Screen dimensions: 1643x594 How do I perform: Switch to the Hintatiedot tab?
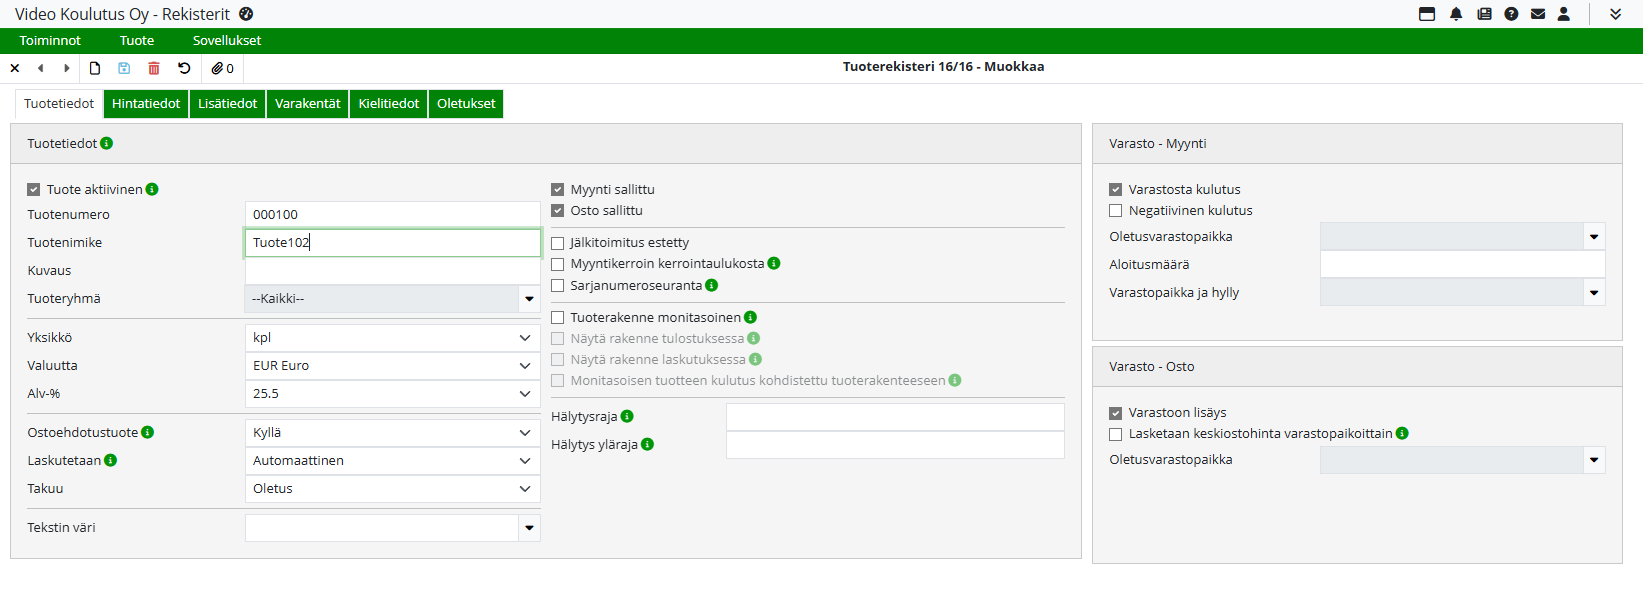click(x=146, y=104)
